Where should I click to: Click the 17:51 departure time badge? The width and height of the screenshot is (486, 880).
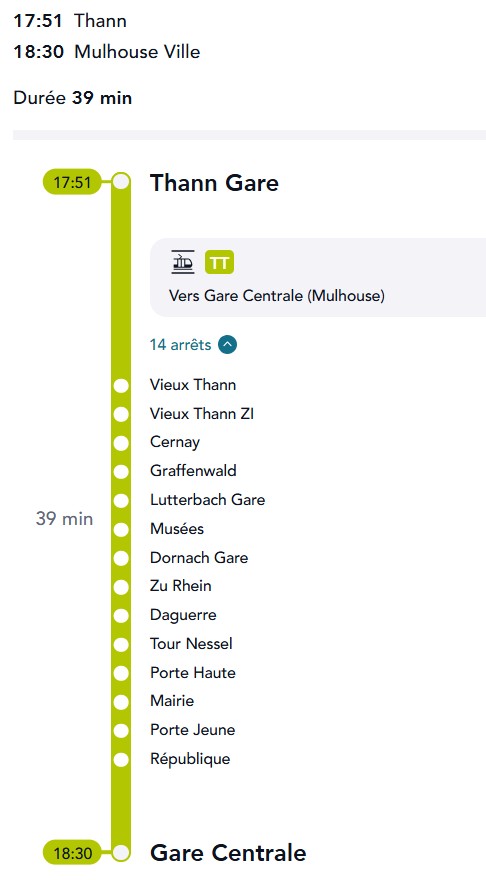click(x=72, y=182)
